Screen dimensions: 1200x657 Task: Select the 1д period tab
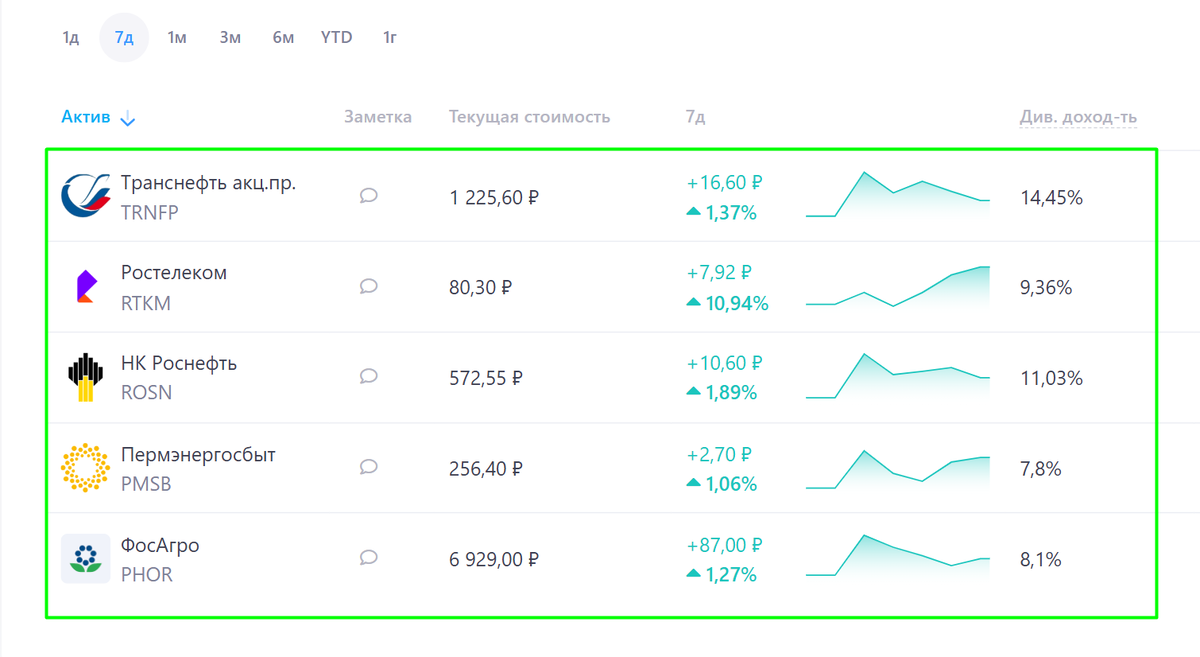(71, 38)
